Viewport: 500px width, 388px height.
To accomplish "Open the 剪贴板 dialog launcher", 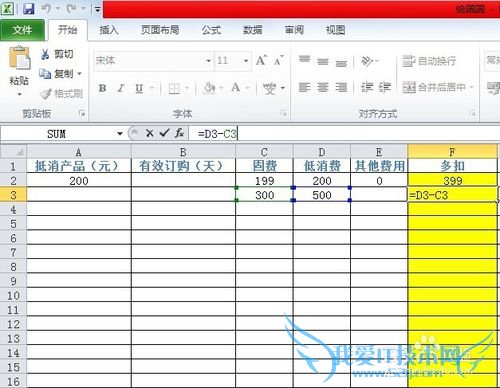I will 82,114.
